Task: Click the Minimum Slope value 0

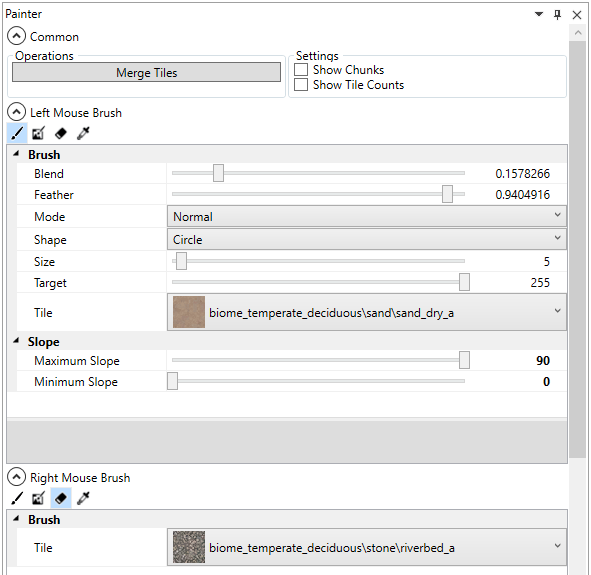Action: point(547,382)
